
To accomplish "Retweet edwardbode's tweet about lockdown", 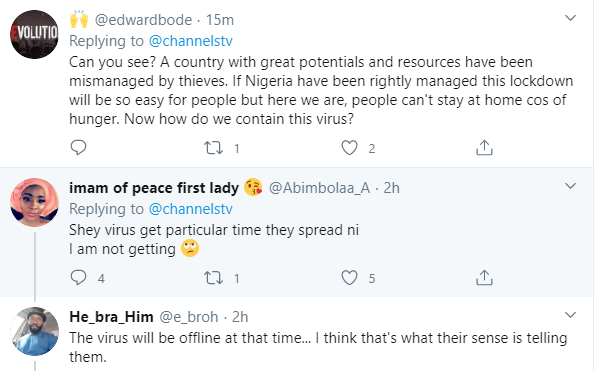I will tap(213, 148).
